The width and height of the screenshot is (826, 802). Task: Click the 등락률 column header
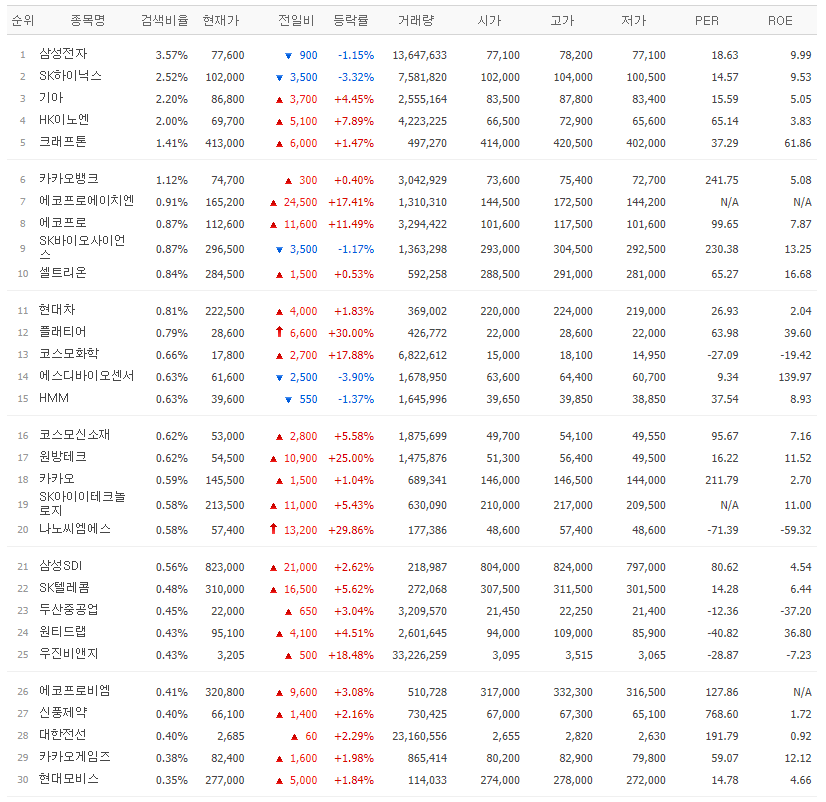[x=351, y=21]
